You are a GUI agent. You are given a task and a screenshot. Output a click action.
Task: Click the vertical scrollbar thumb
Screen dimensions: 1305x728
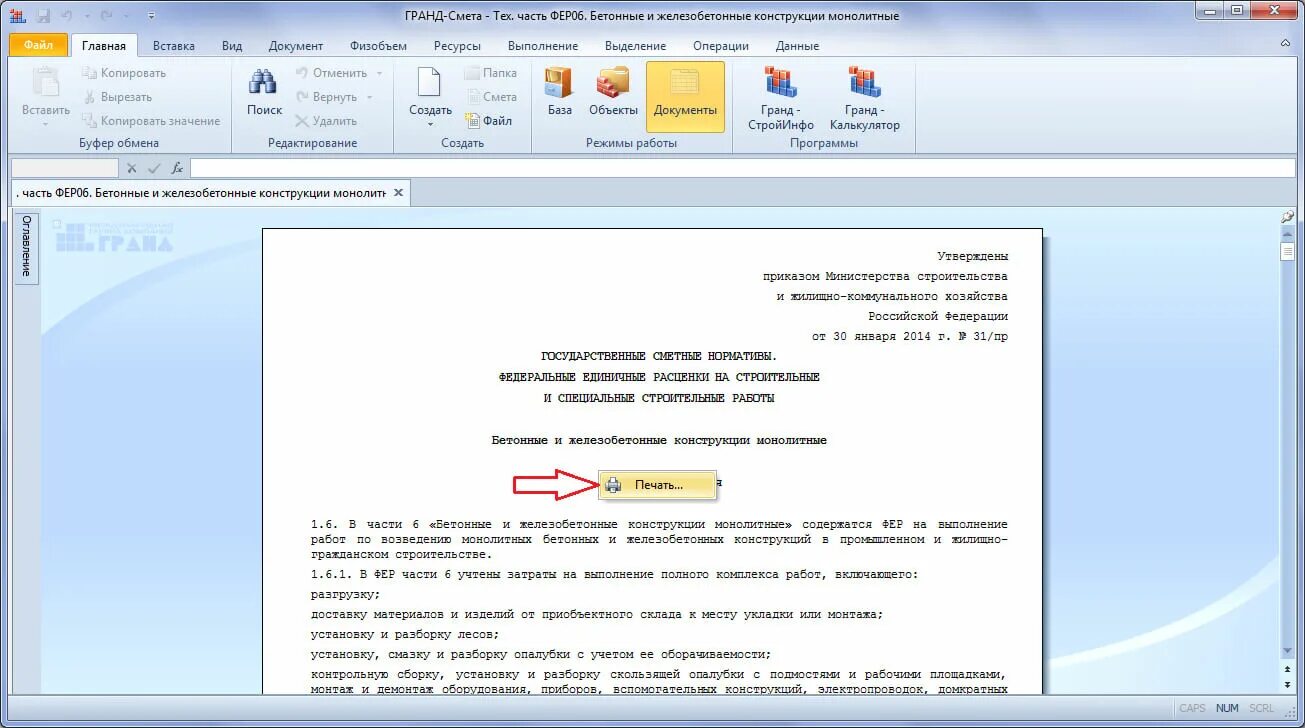1288,252
